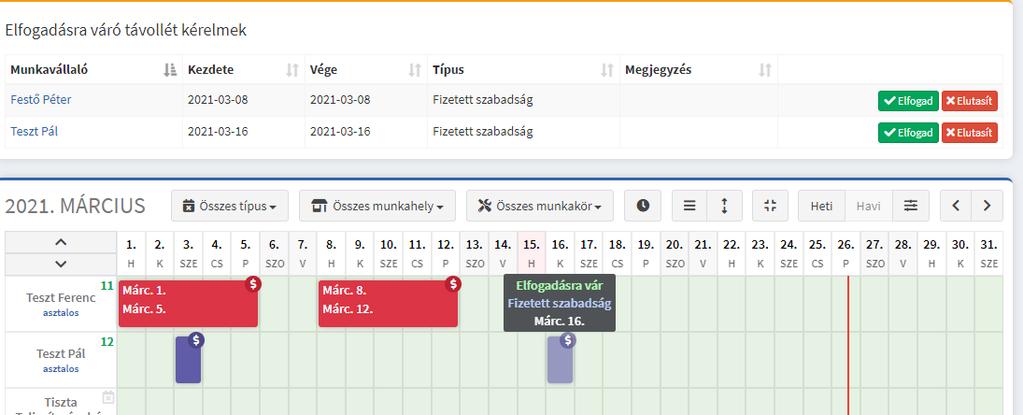Click 2021-03-16 end date of Teszt Pál
This screenshot has height=415, width=1023.
coord(340,131)
